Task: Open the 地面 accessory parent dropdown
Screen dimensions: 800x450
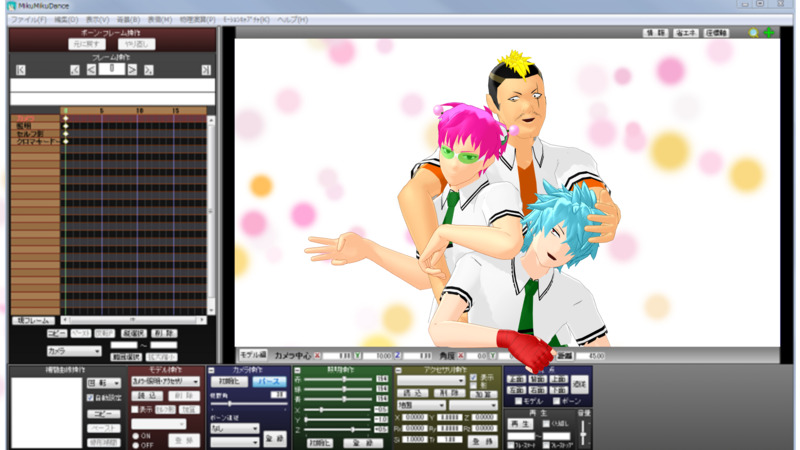Action: coord(421,405)
